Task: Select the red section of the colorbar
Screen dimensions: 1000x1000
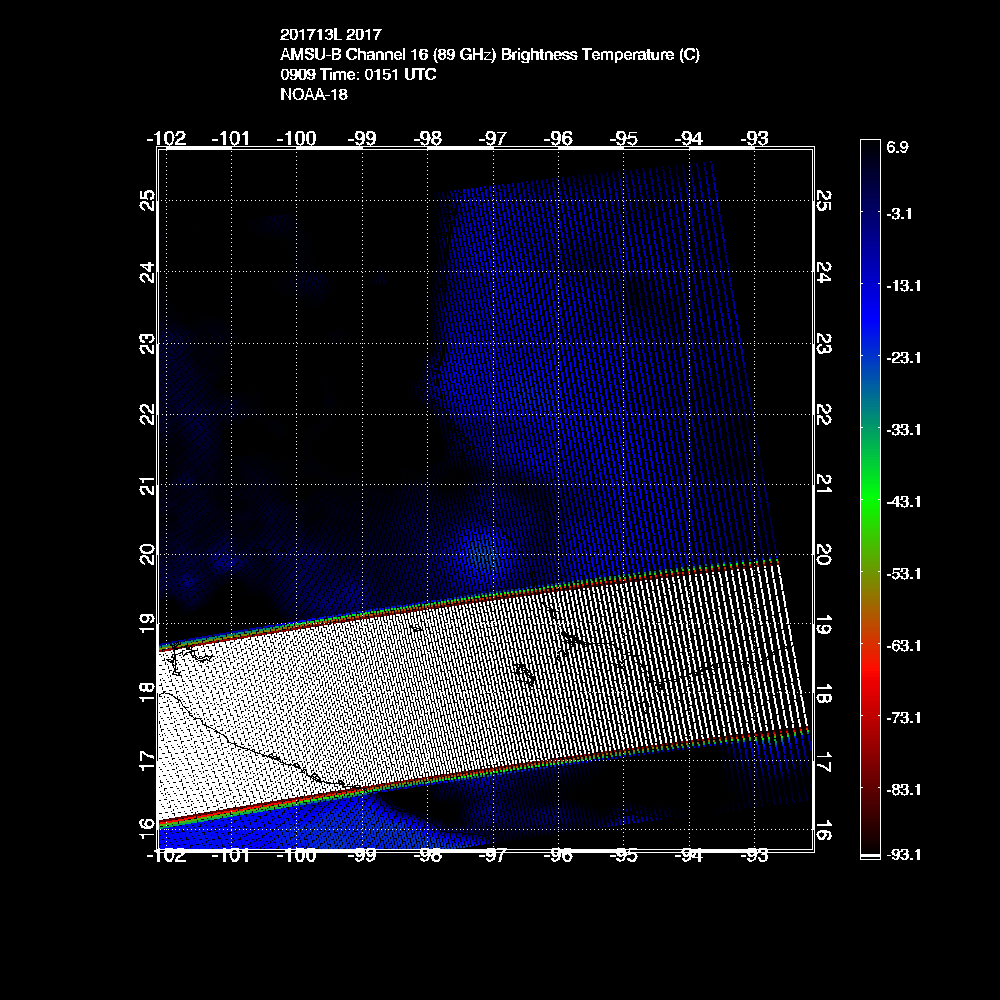Action: tap(868, 690)
